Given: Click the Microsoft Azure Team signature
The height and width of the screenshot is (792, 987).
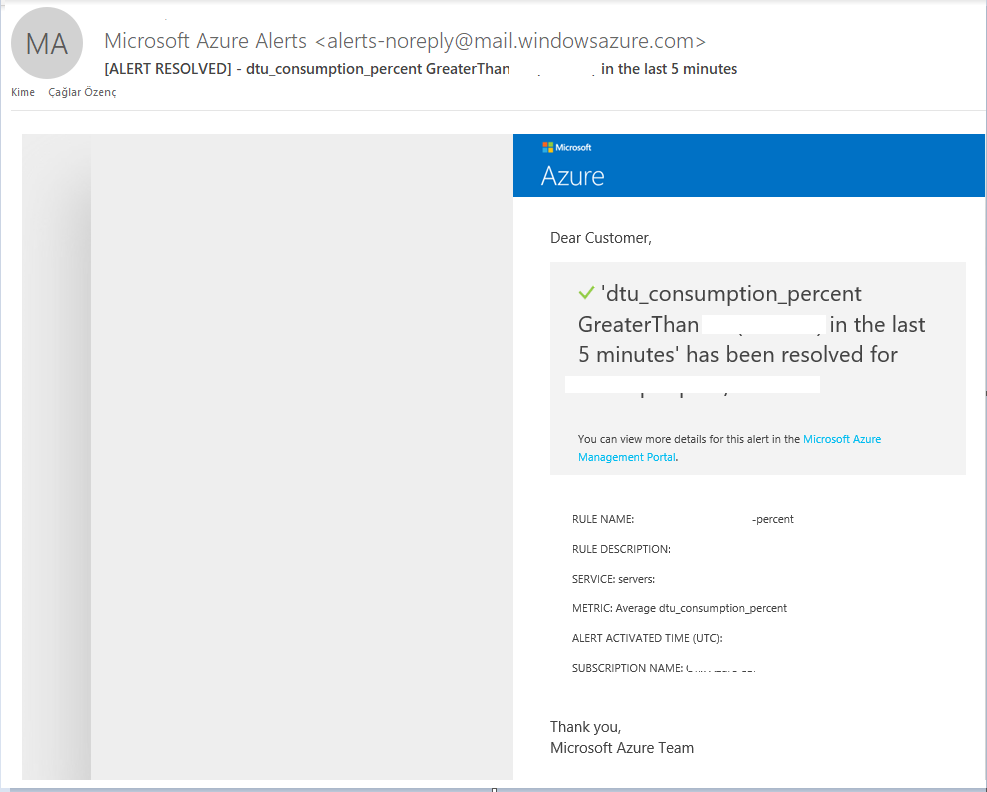Looking at the screenshot, I should (x=622, y=748).
